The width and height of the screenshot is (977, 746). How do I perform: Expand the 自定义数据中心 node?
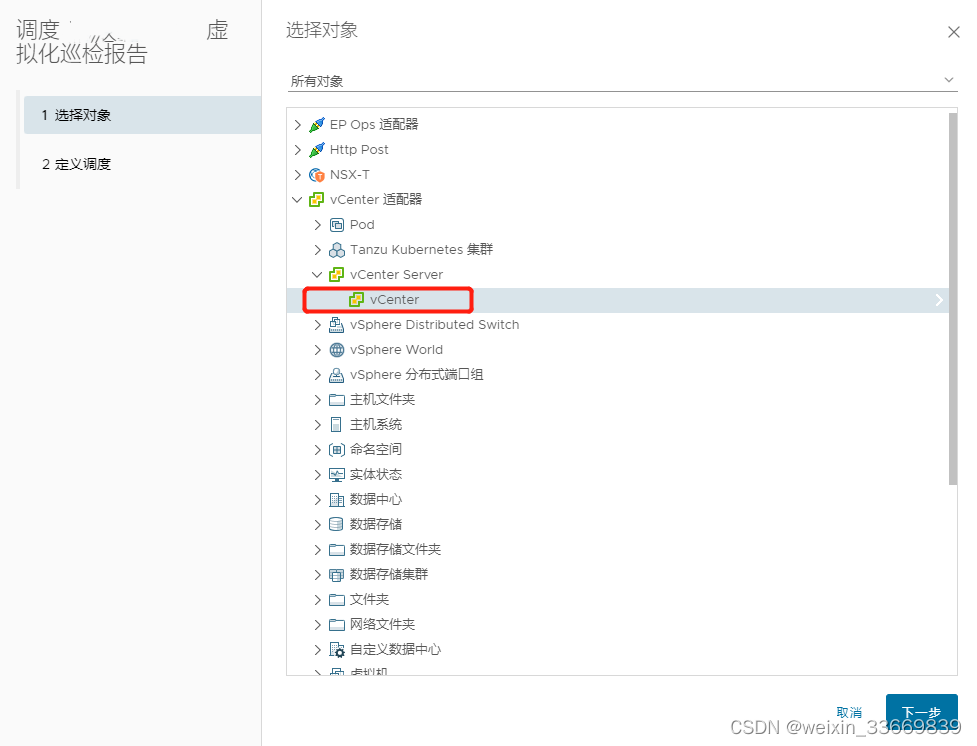pos(318,649)
